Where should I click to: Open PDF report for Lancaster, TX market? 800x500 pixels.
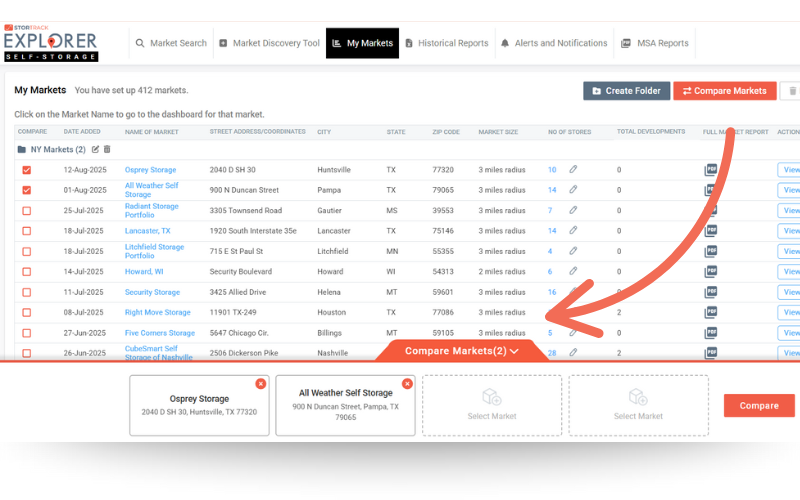(x=711, y=230)
